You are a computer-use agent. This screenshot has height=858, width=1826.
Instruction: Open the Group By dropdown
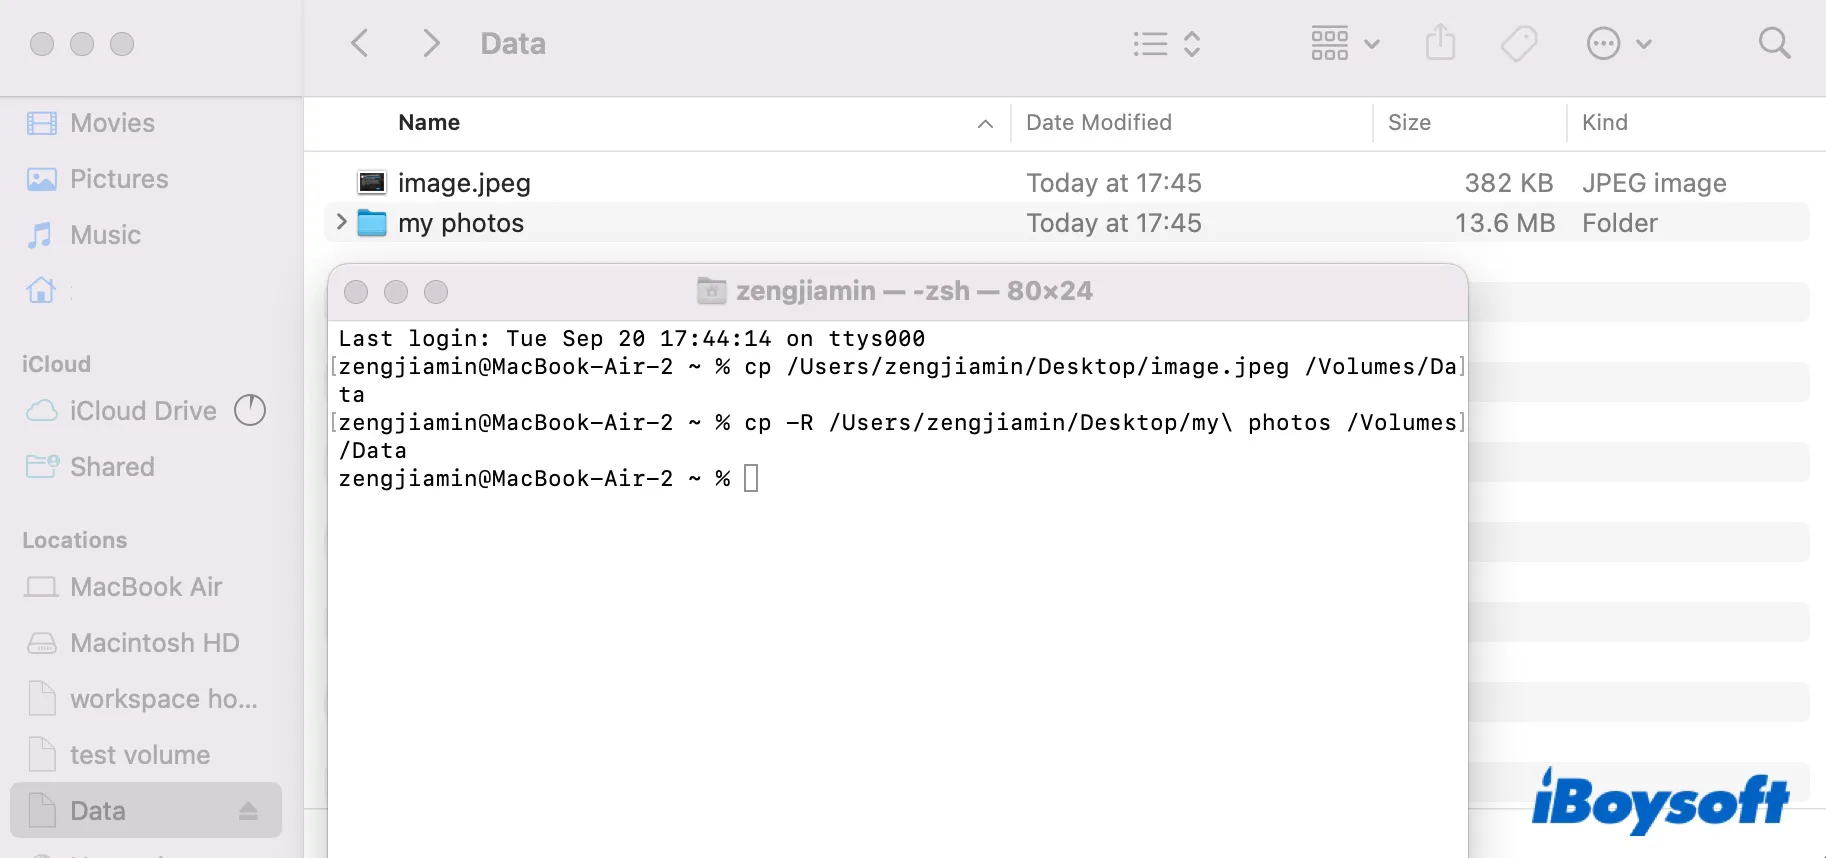[1345, 44]
